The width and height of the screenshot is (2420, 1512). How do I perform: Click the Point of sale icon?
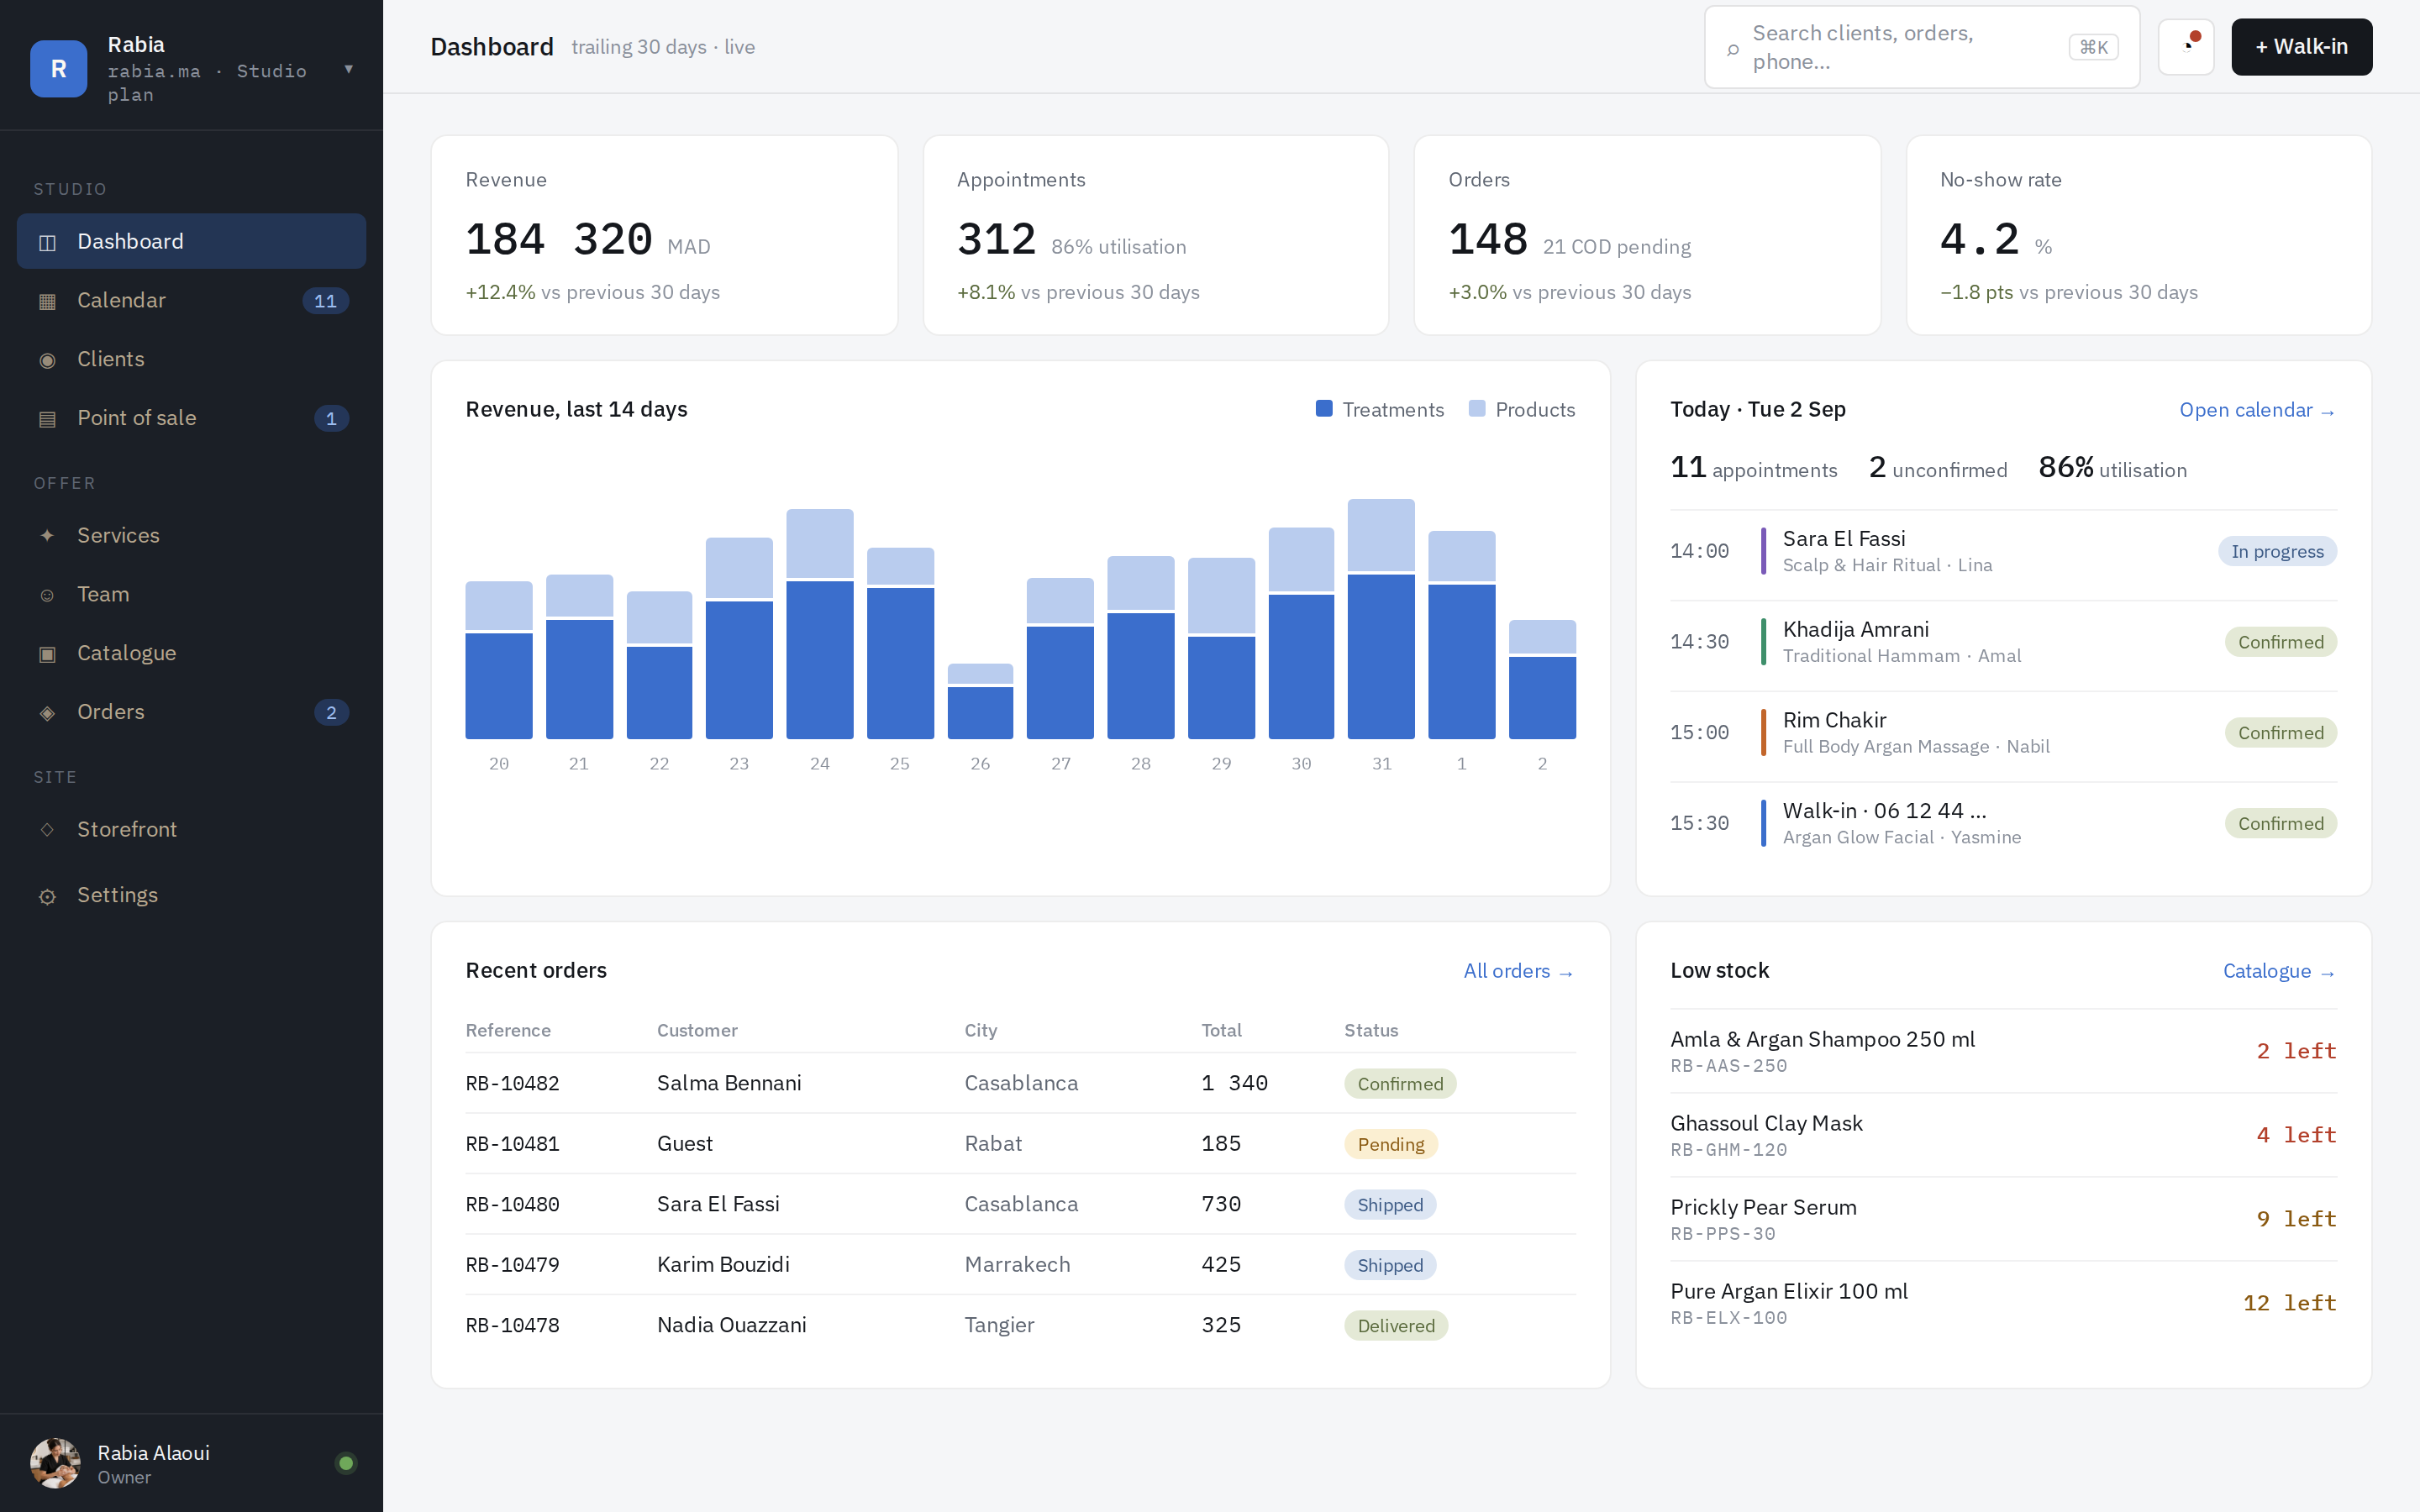[47, 419]
